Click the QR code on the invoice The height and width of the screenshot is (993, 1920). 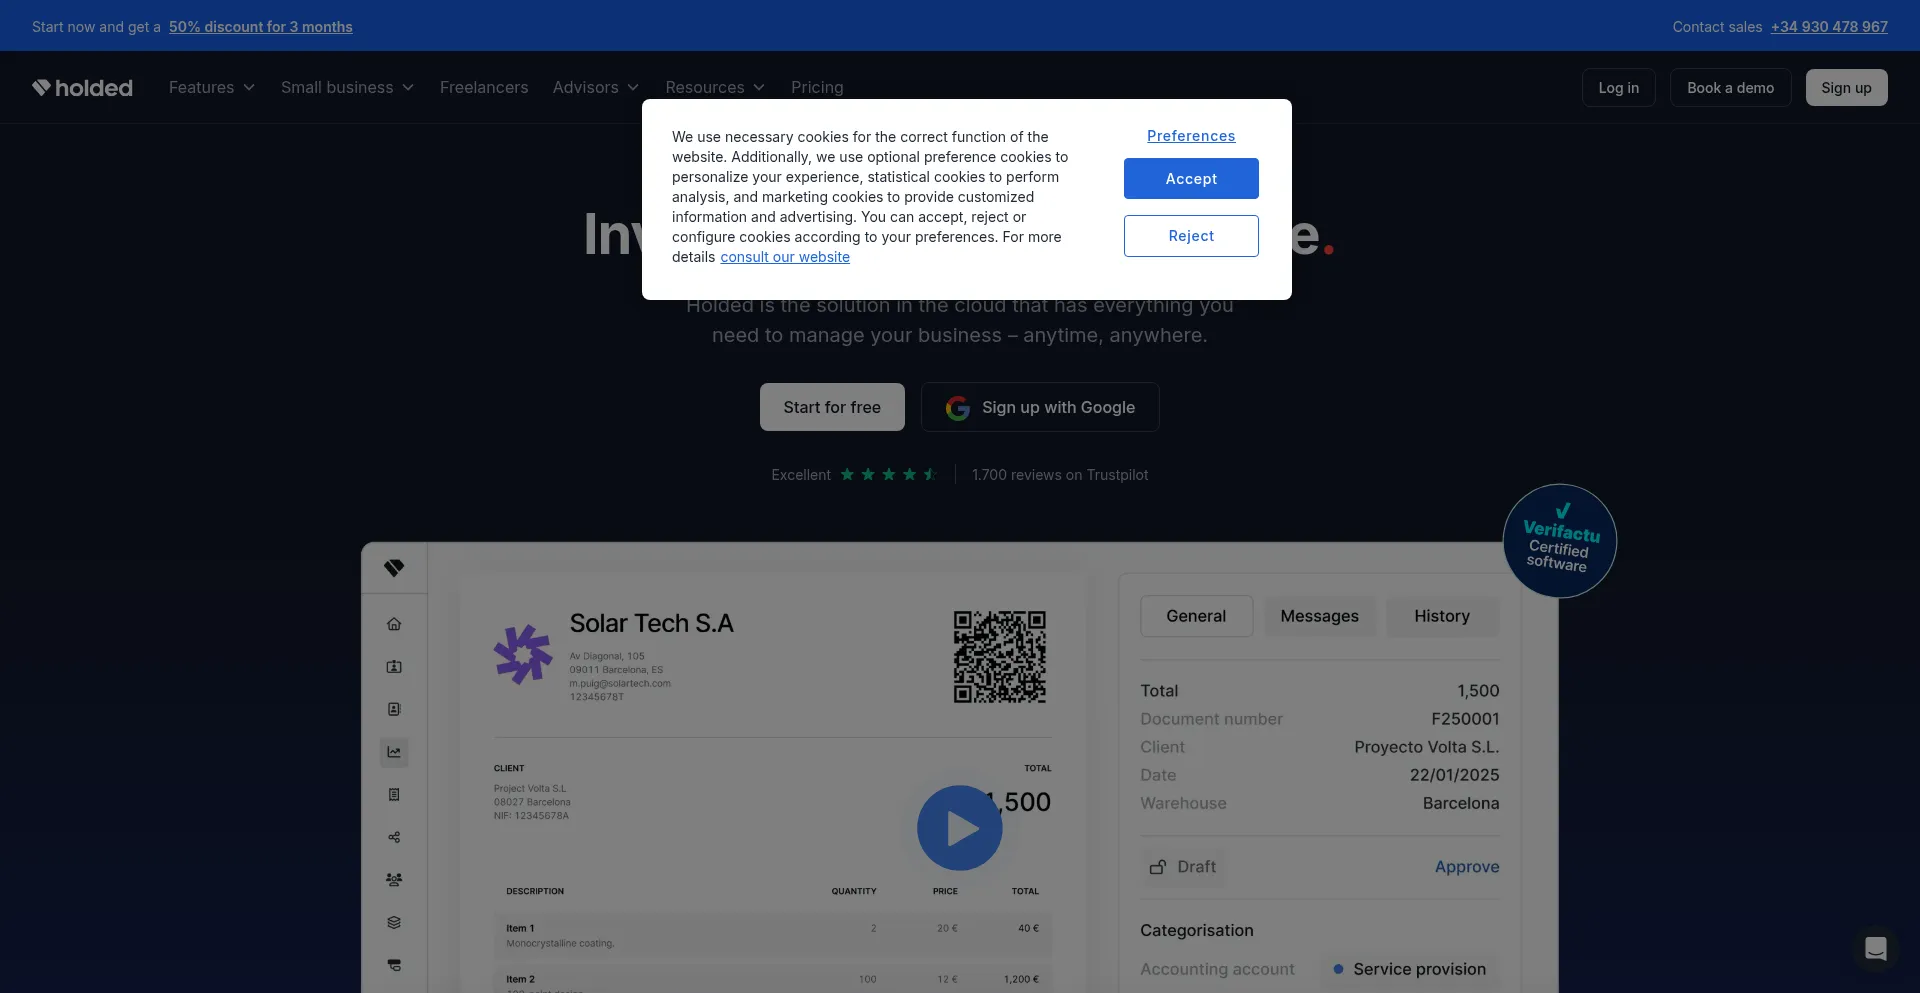pos(999,657)
